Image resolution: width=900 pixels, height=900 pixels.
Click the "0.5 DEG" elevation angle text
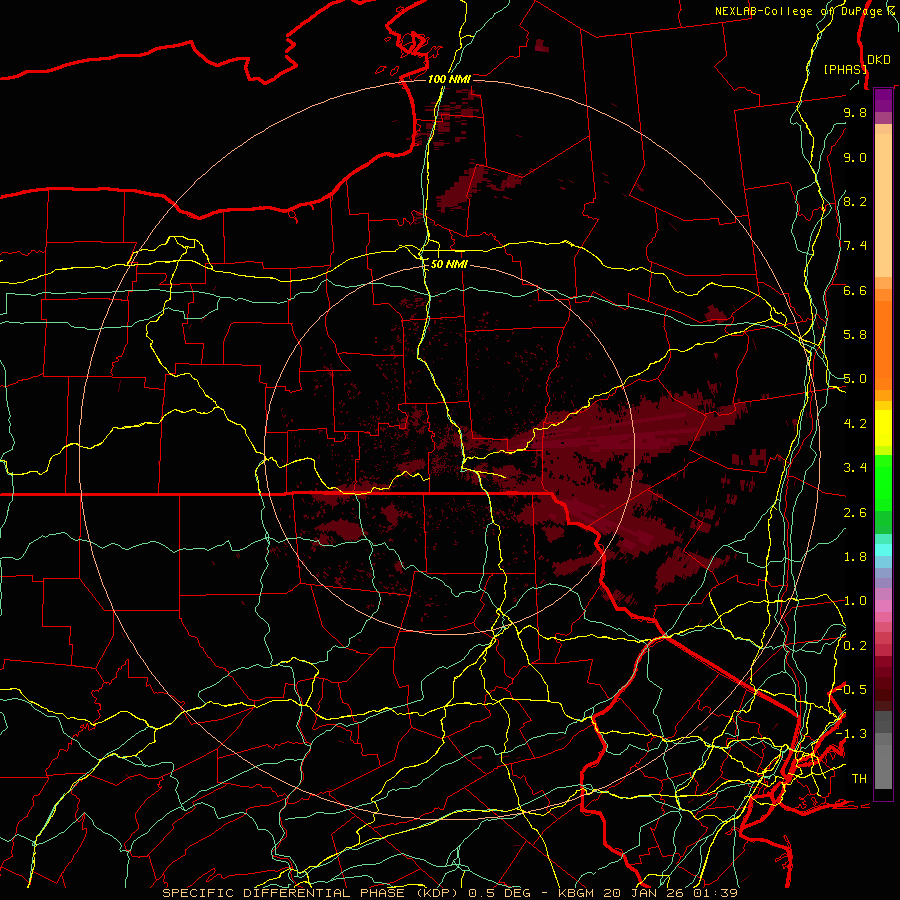pyautogui.click(x=499, y=893)
